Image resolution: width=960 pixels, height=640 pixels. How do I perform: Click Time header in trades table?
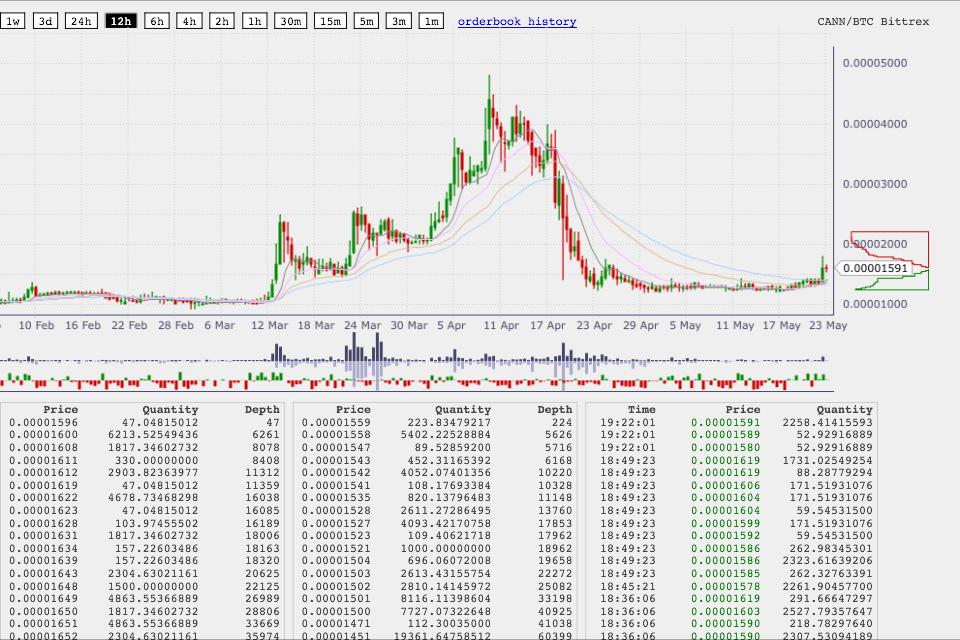point(642,410)
